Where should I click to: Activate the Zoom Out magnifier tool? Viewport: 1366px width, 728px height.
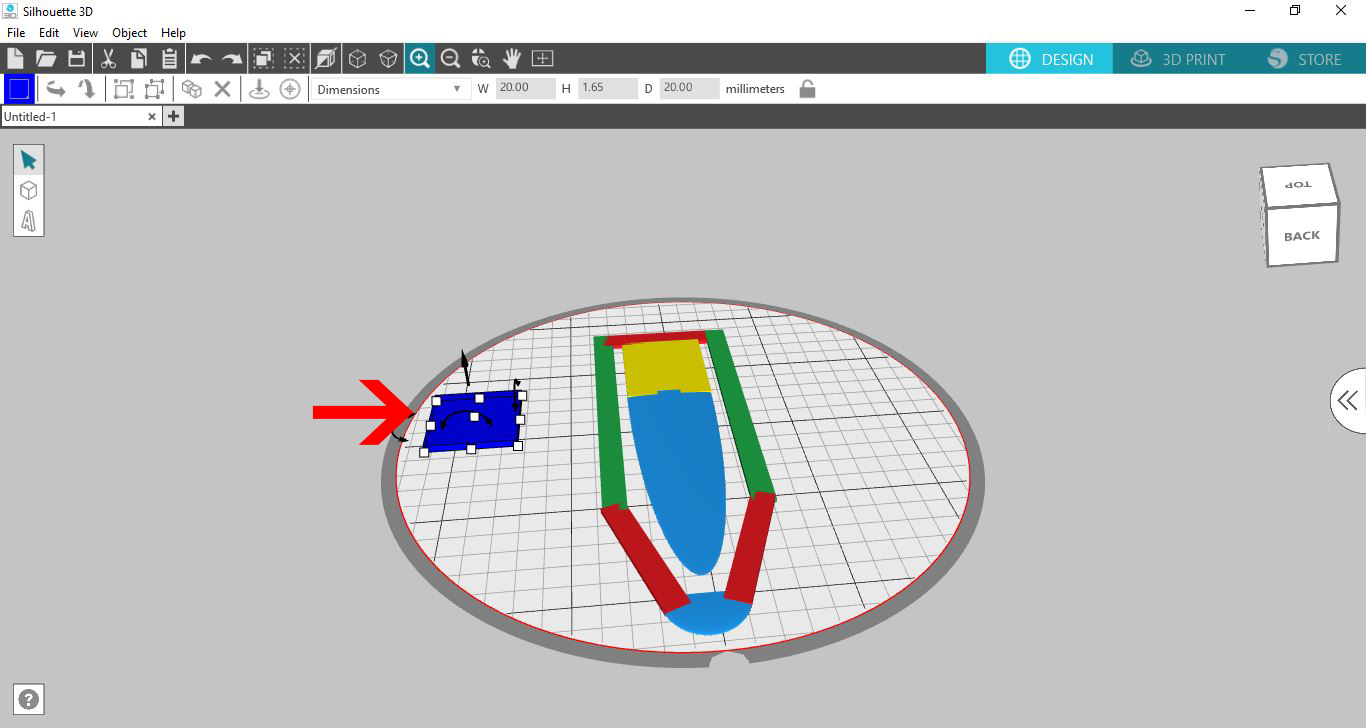pyautogui.click(x=450, y=58)
